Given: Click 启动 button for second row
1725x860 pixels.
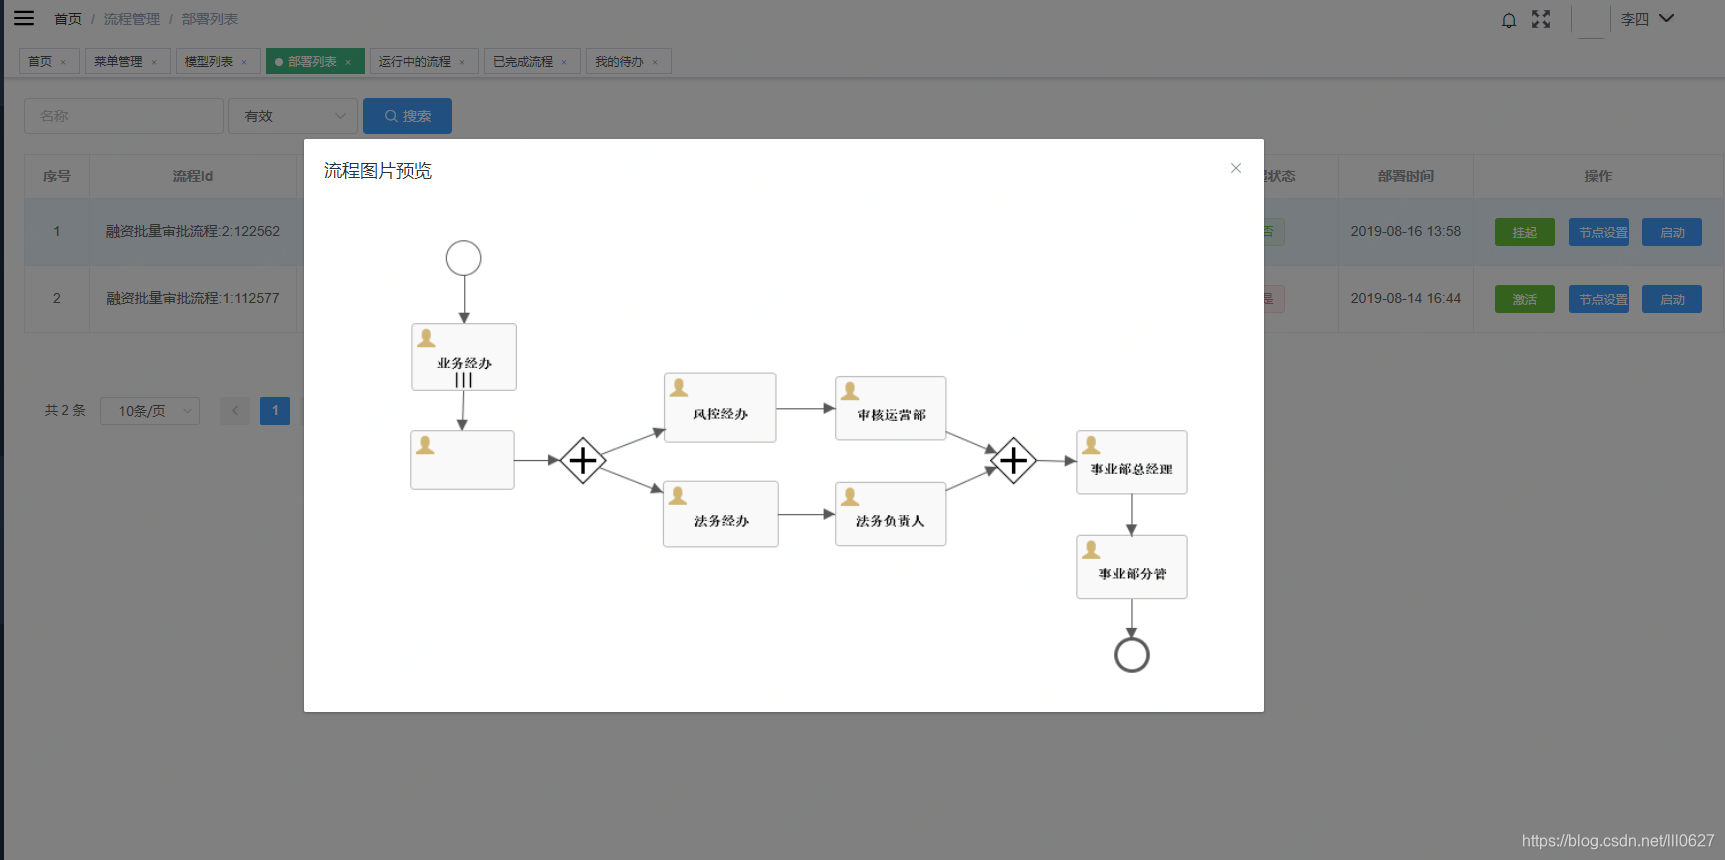Looking at the screenshot, I should (1672, 299).
